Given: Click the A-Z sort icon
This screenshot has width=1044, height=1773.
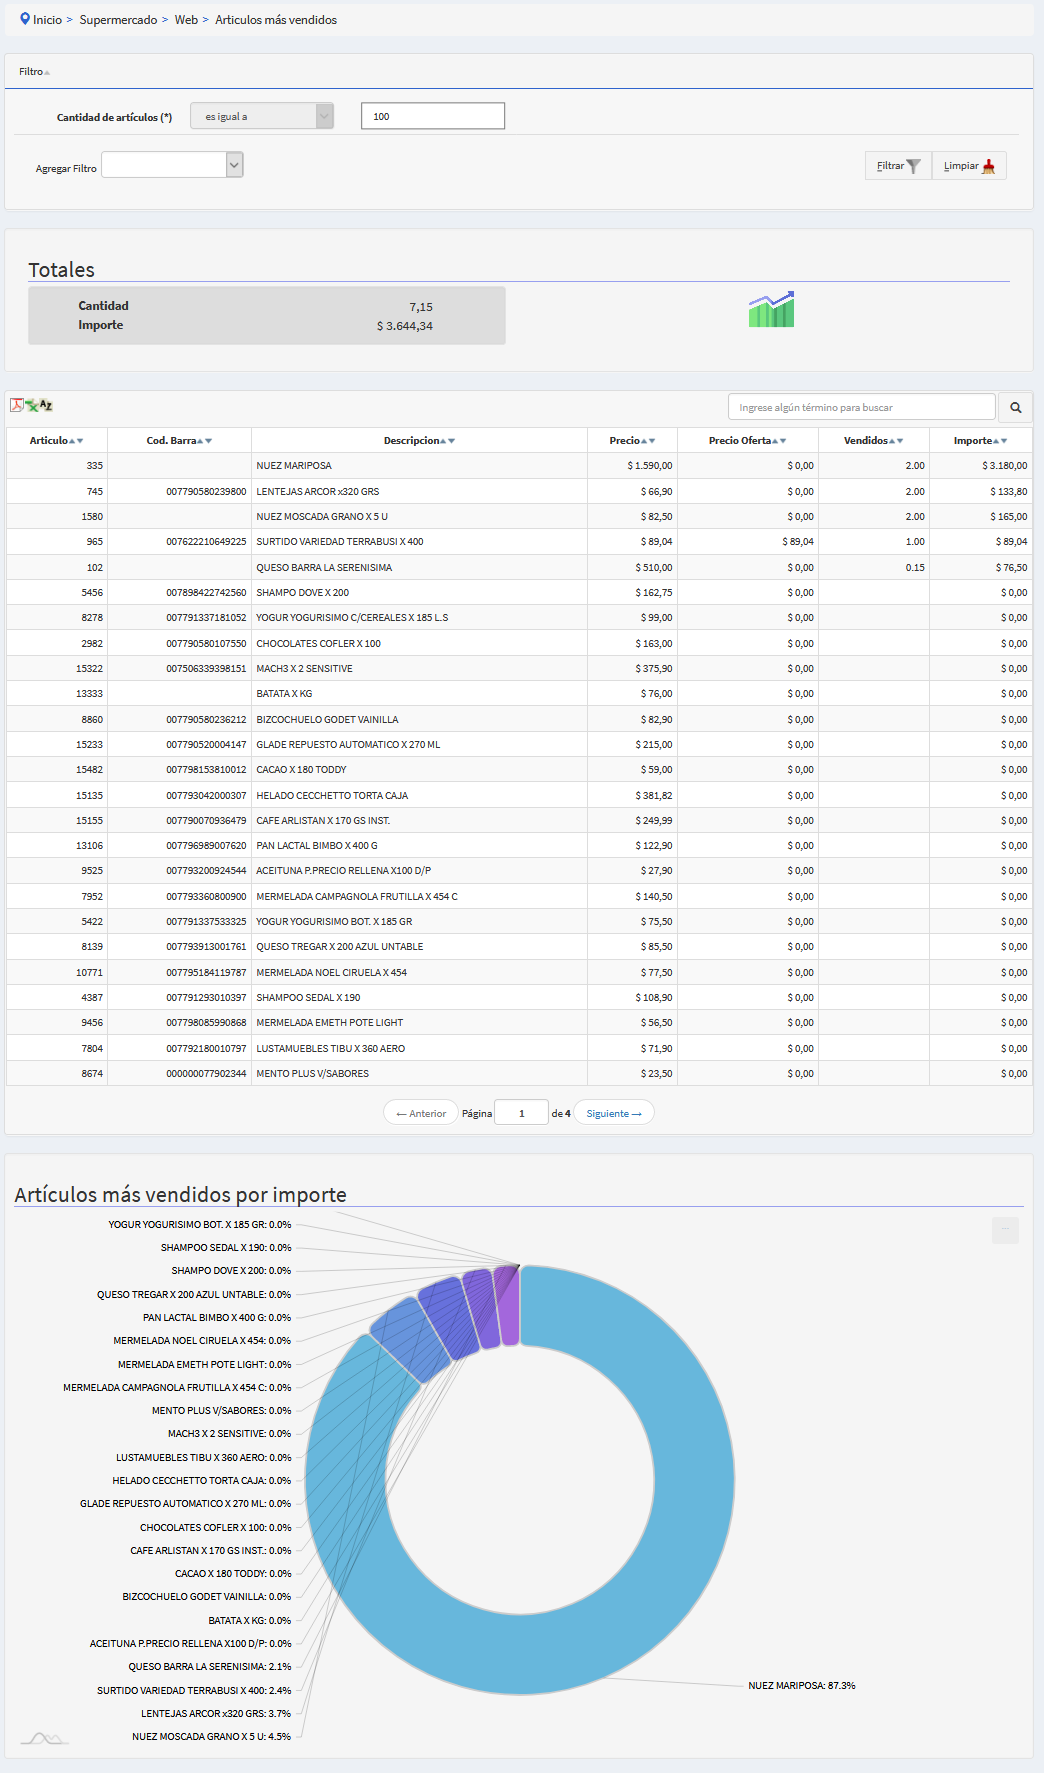Looking at the screenshot, I should [46, 405].
